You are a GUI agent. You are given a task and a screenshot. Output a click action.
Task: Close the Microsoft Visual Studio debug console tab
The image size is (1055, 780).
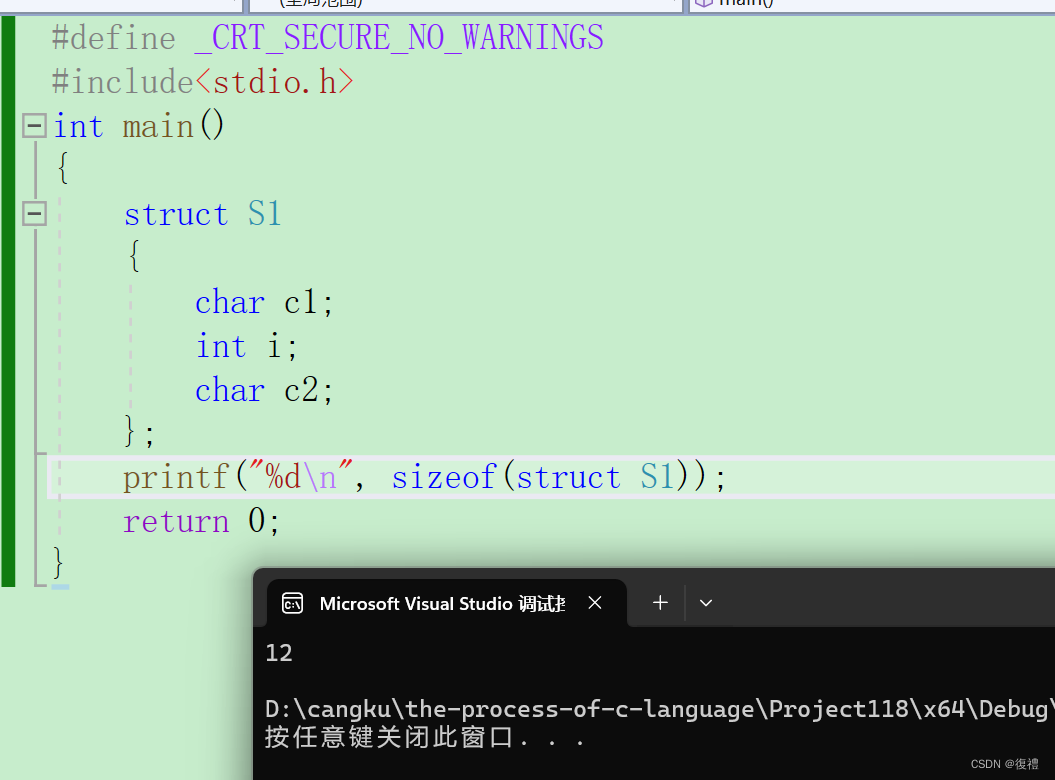[x=595, y=602]
